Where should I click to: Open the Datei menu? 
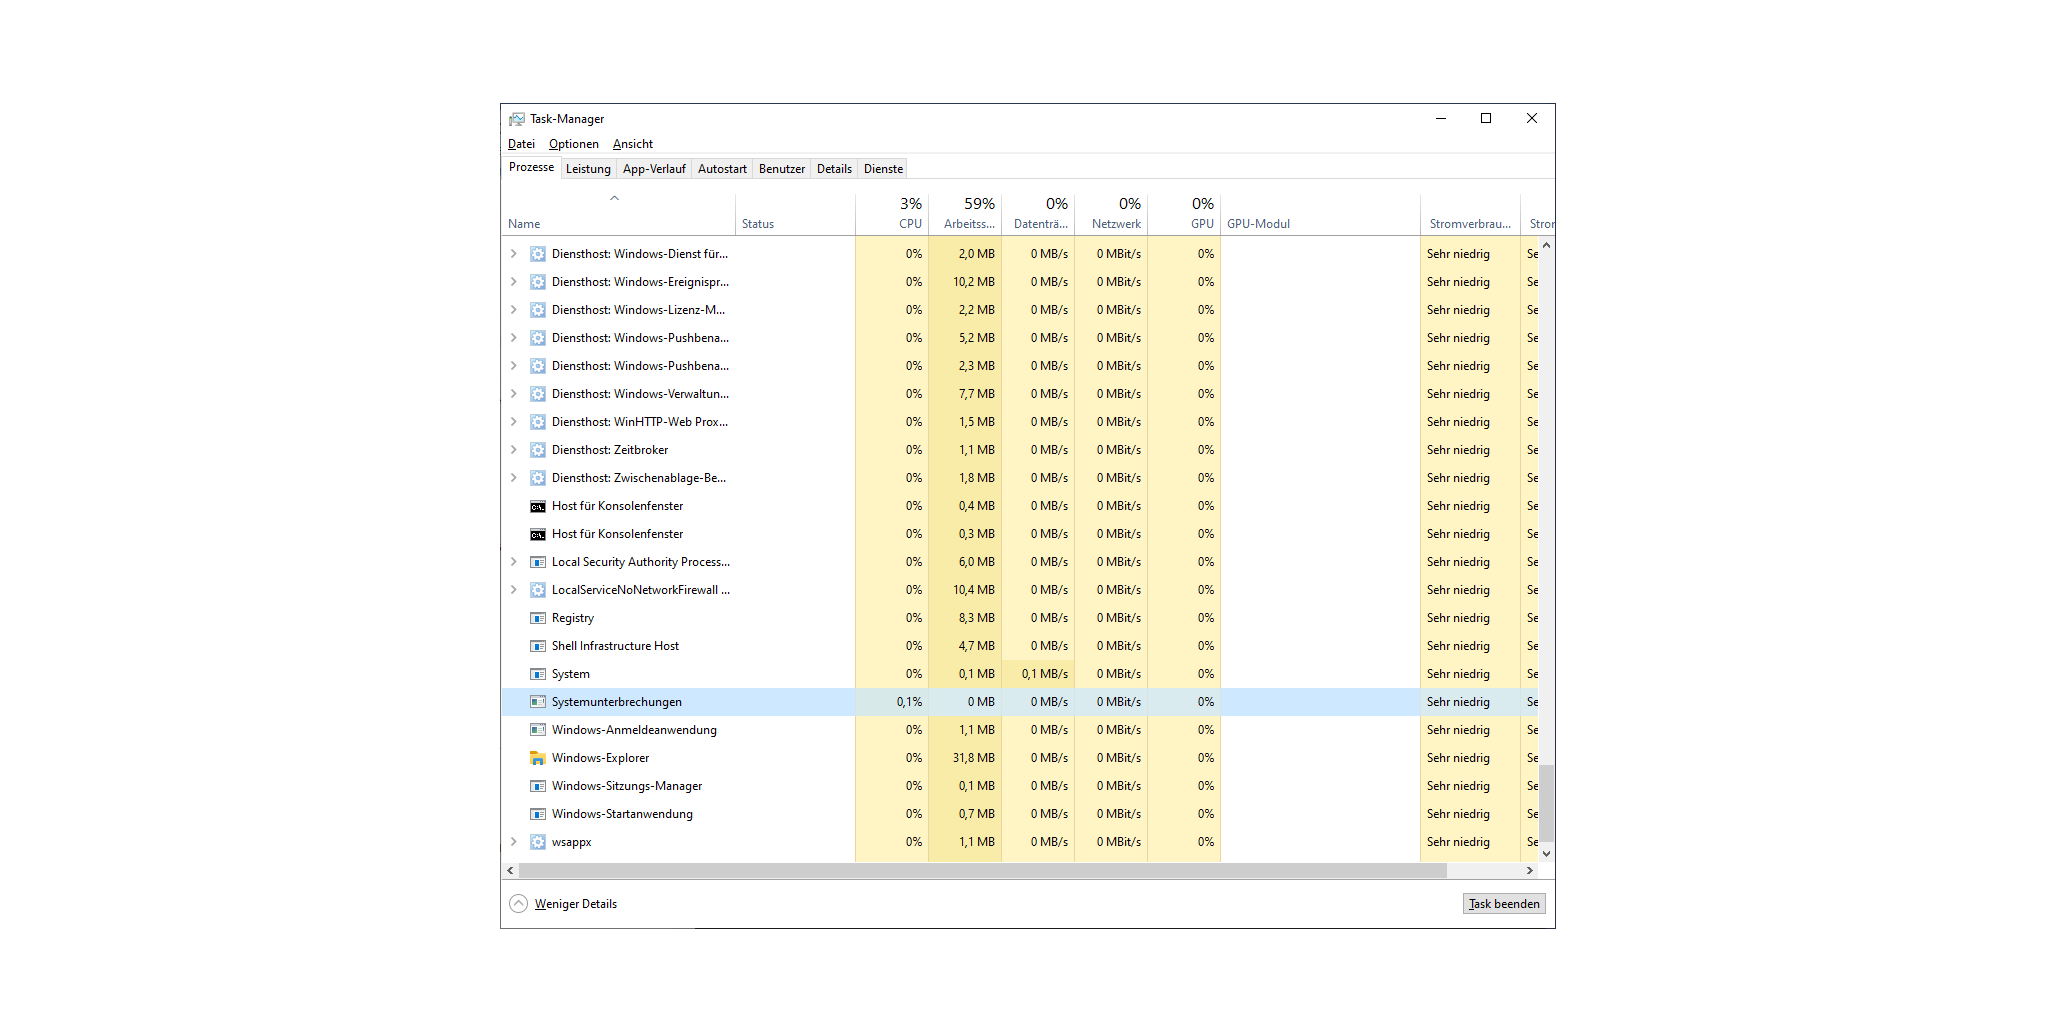click(x=521, y=144)
